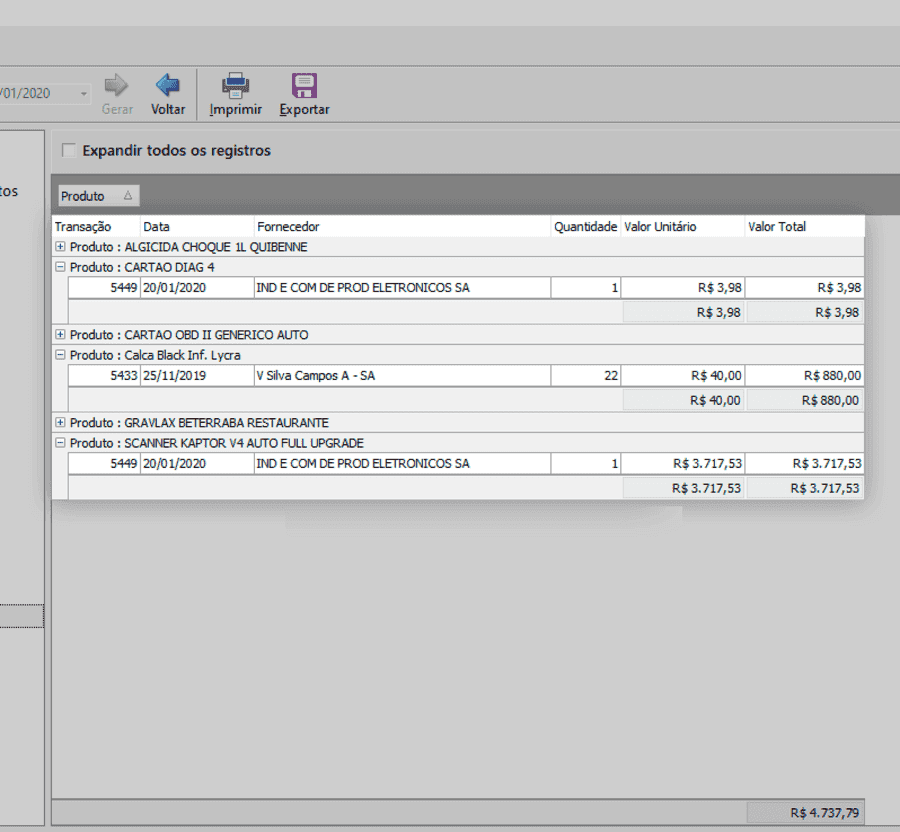This screenshot has width=900, height=832.
Task: Enable Expandir todos os registros checkbox
Action: (x=68, y=150)
